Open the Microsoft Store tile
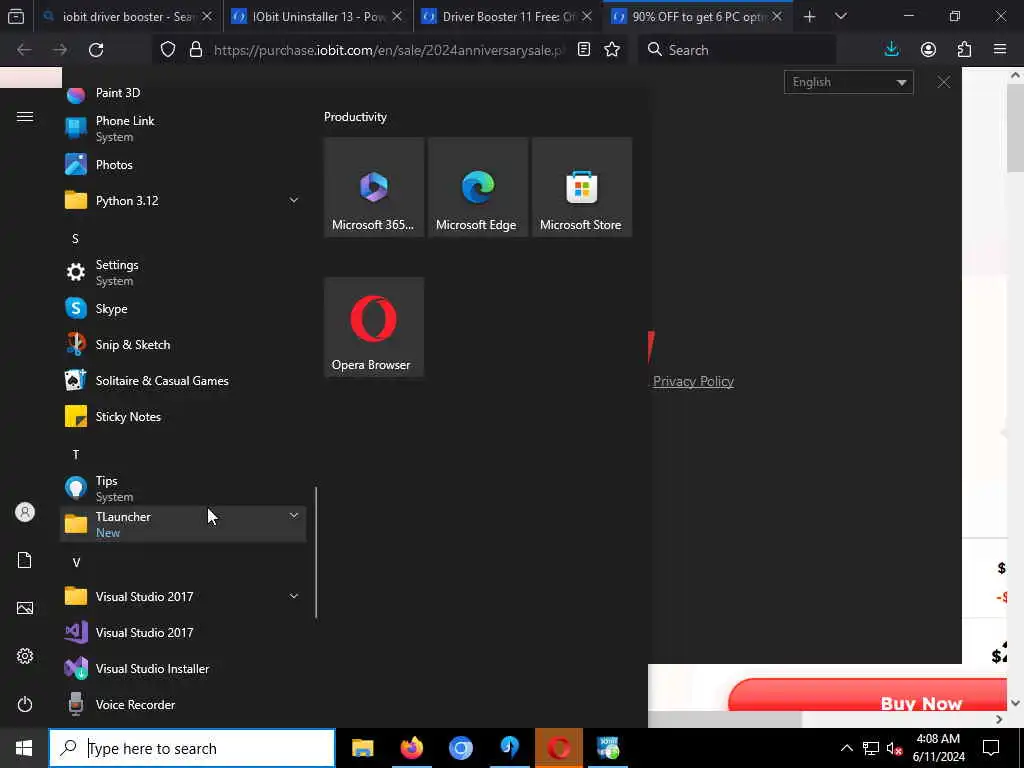Image resolution: width=1024 pixels, height=768 pixels. click(582, 187)
